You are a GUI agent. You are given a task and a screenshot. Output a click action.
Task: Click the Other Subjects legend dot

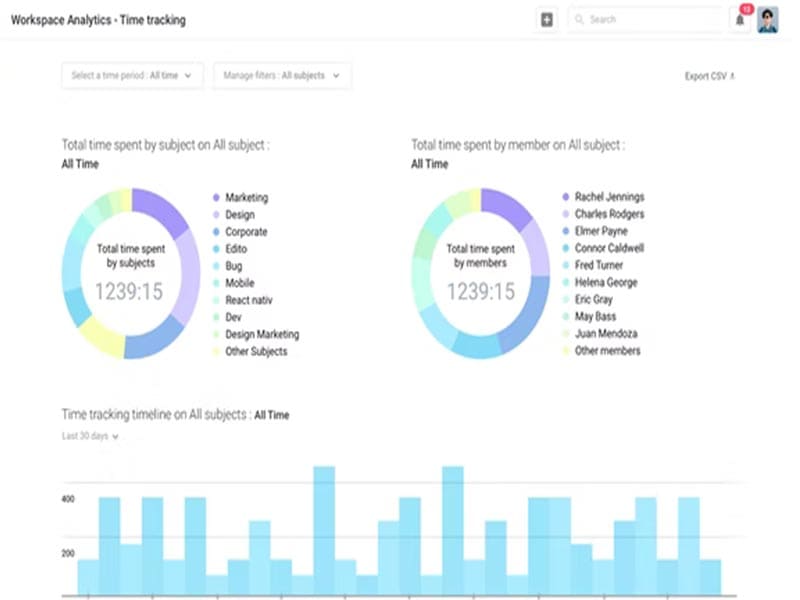click(215, 352)
